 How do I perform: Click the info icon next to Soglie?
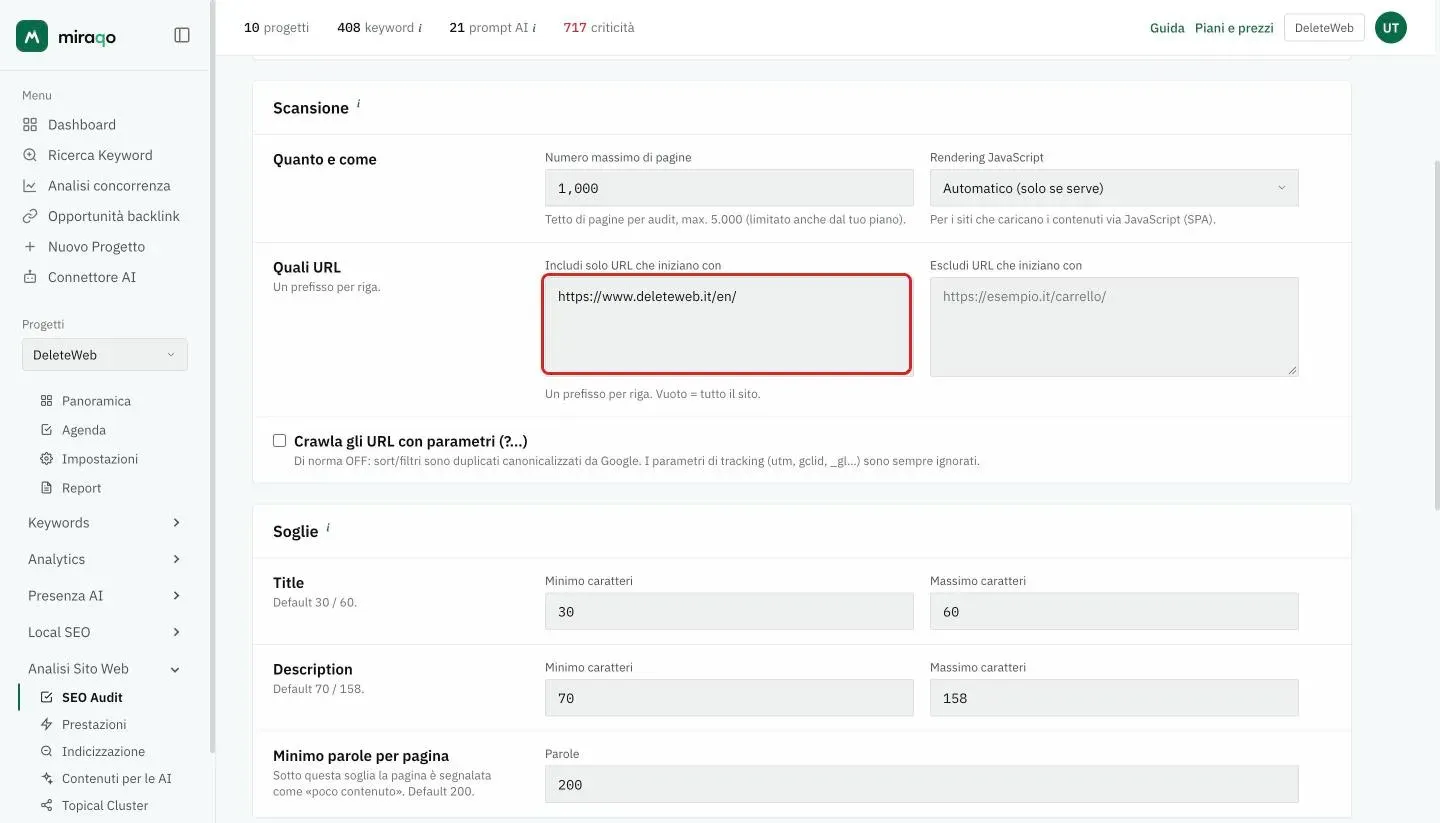[x=327, y=527]
